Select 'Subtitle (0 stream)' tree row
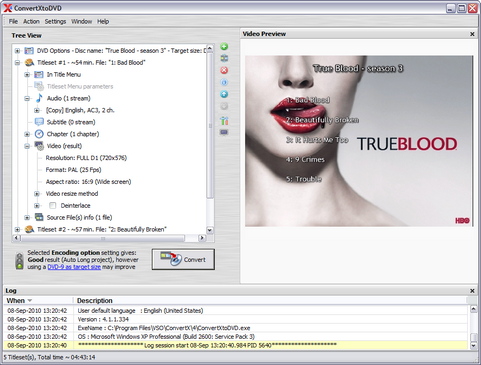Viewport: 481px width, 365px height. (x=71, y=122)
